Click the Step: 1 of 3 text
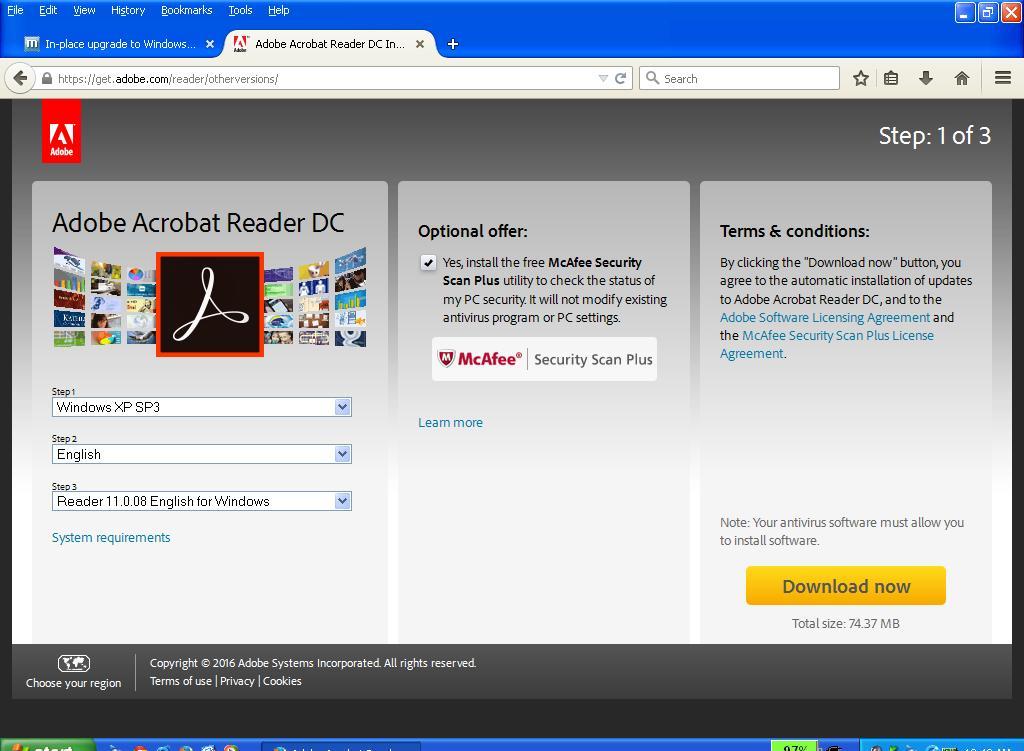The image size is (1024, 751). 935,136
